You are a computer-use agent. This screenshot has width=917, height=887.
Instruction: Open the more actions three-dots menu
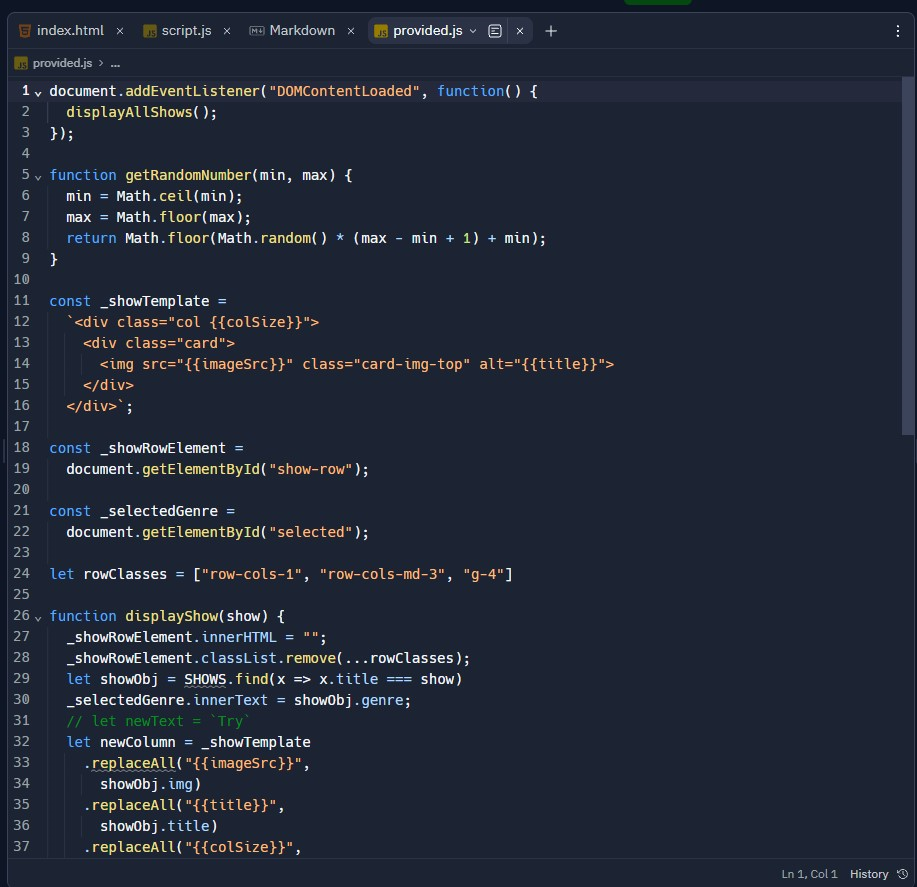pyautogui.click(x=897, y=30)
